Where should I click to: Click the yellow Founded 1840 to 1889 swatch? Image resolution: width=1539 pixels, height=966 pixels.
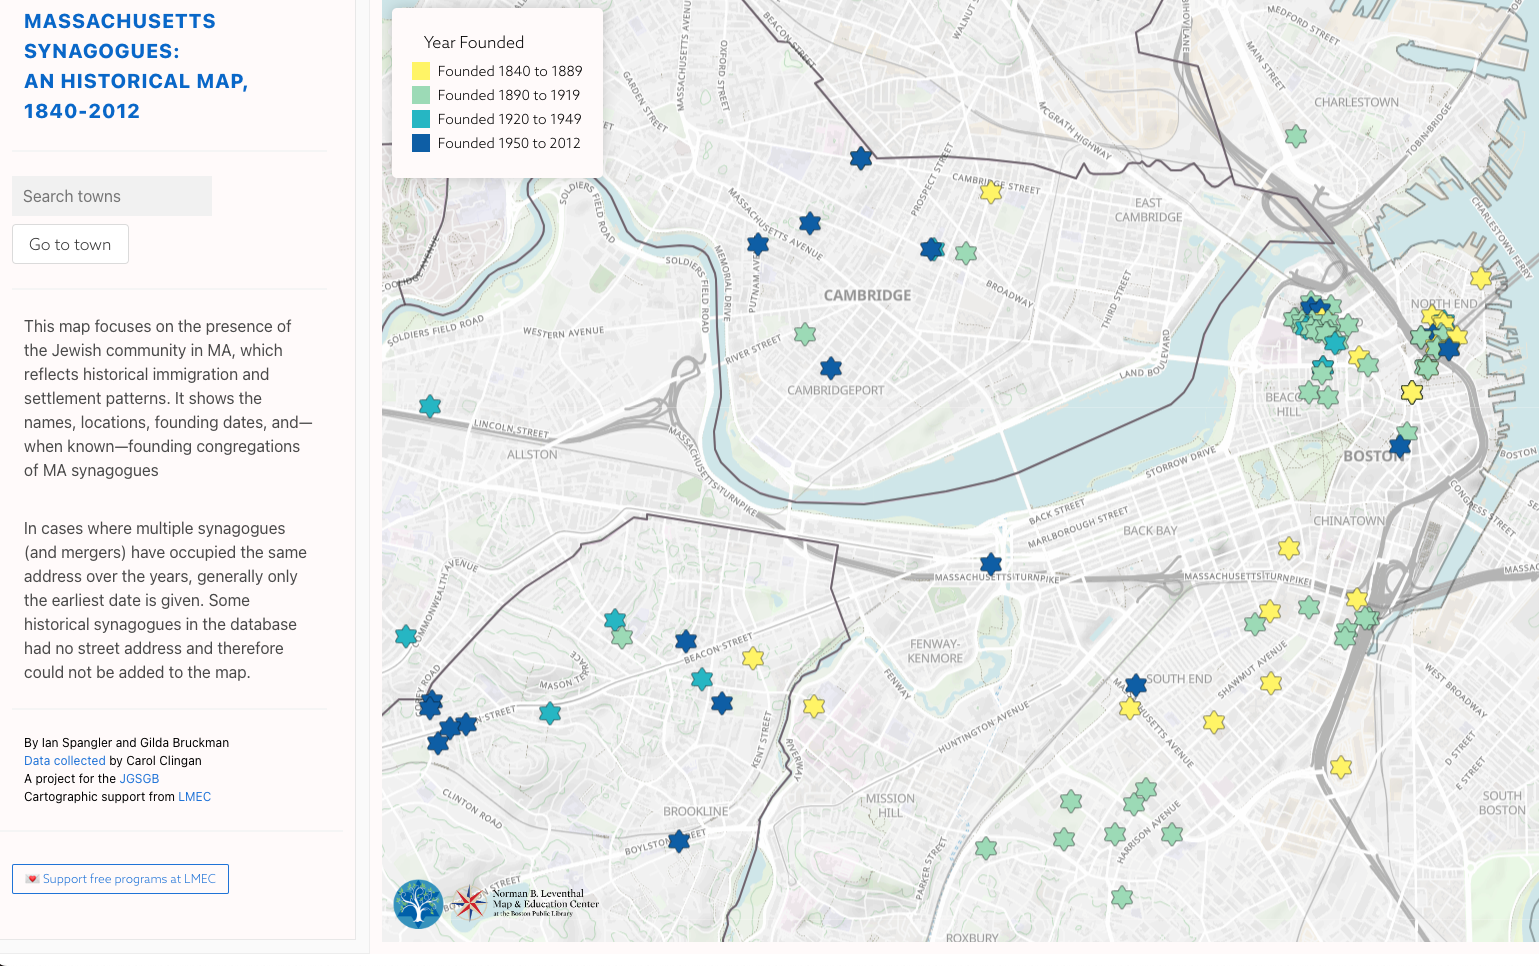pyautogui.click(x=421, y=71)
